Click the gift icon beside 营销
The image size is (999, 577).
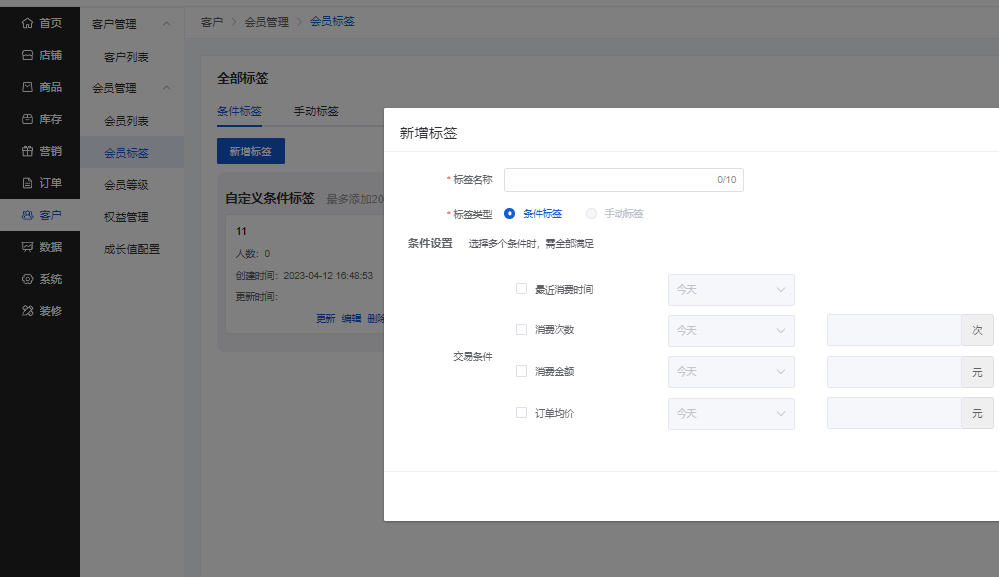(x=27, y=151)
